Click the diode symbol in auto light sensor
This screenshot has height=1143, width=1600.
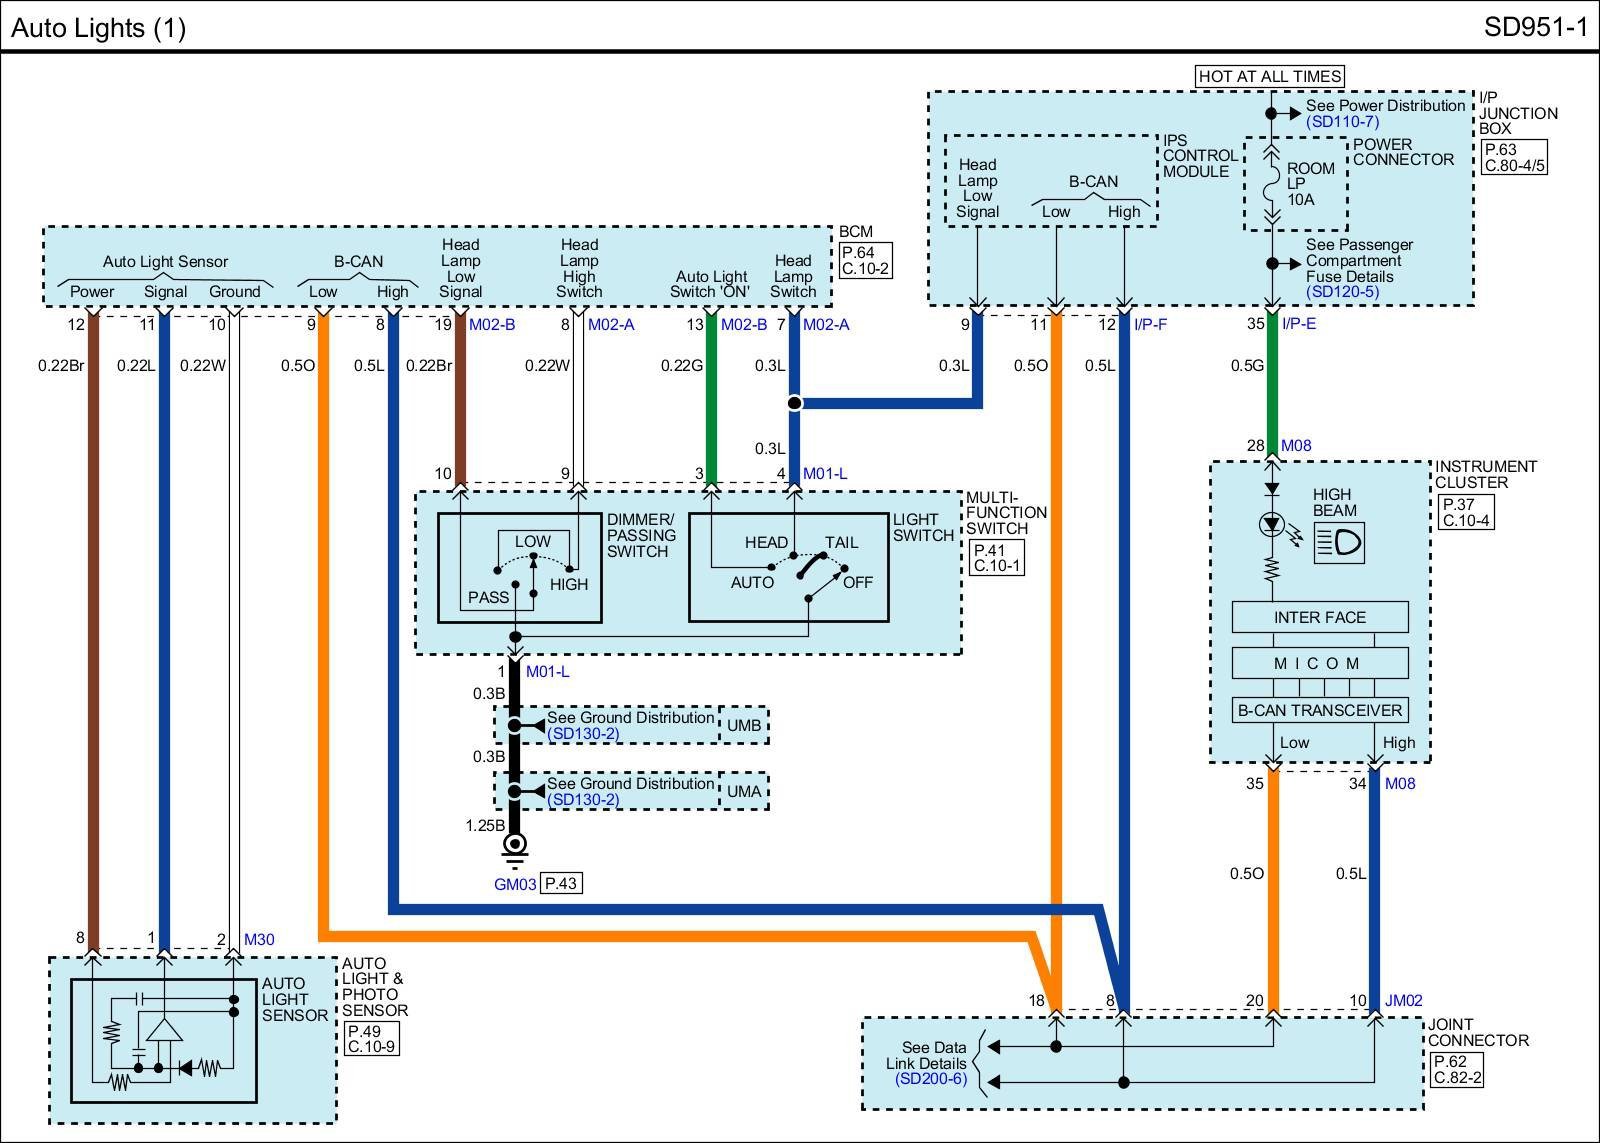pyautogui.click(x=185, y=1068)
